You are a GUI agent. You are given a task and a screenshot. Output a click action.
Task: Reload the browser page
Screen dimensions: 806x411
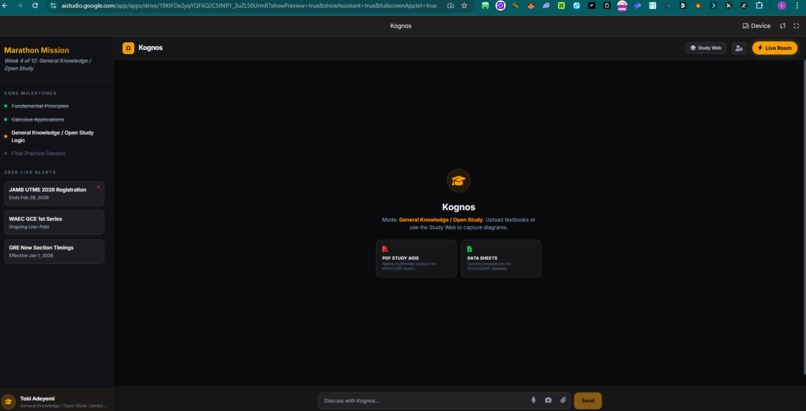pos(35,6)
